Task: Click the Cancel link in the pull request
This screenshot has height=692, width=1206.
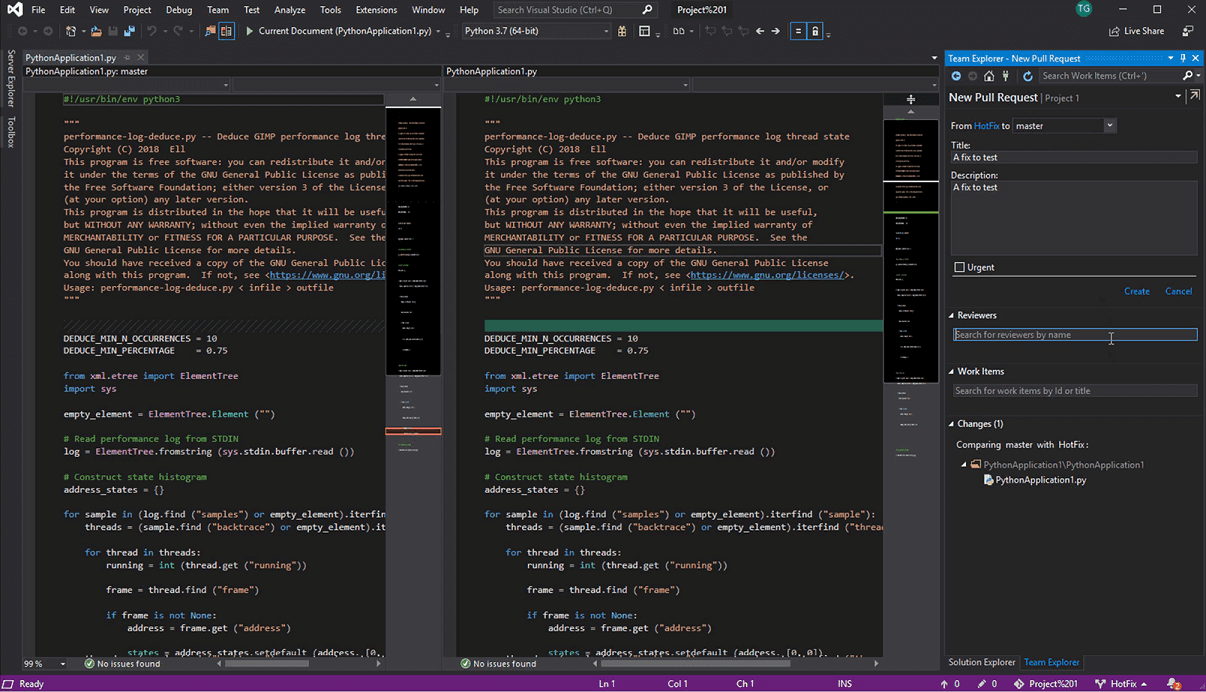Action: (x=1178, y=291)
